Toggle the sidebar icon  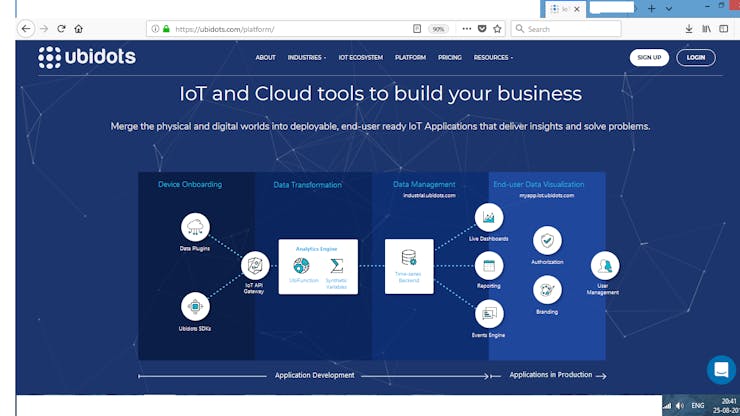click(x=723, y=29)
